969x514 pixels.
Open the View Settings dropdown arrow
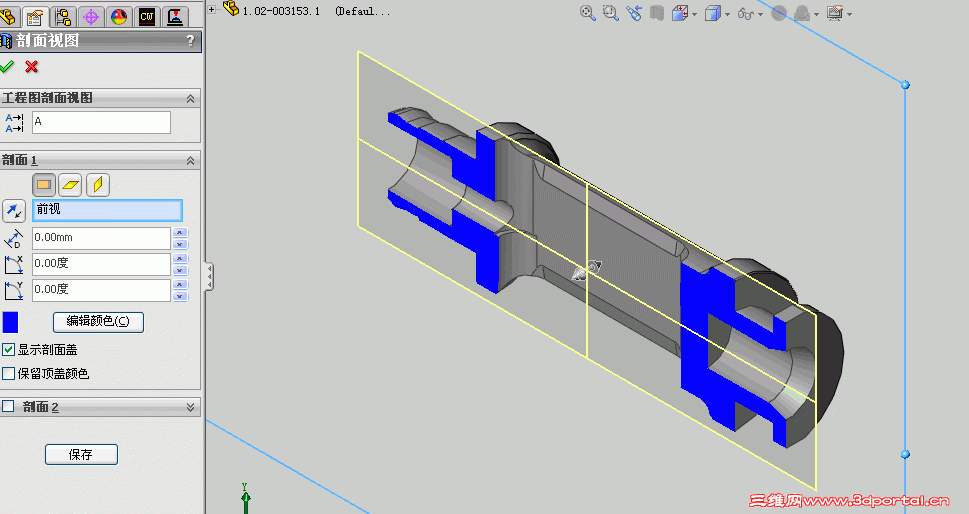(x=850, y=14)
